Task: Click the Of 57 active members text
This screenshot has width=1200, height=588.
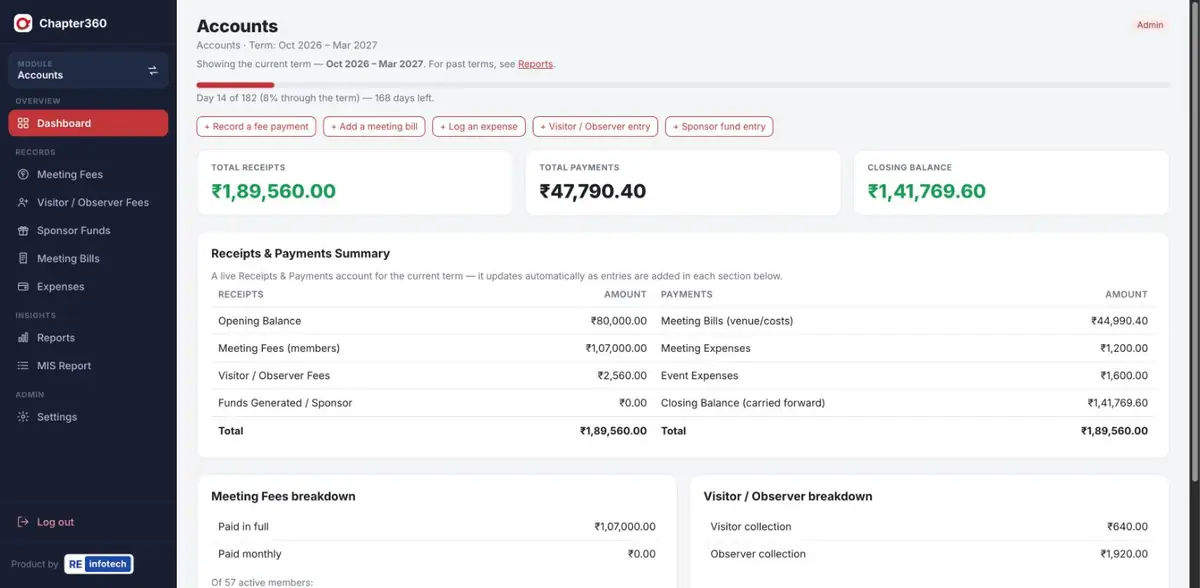Action: [x=262, y=582]
